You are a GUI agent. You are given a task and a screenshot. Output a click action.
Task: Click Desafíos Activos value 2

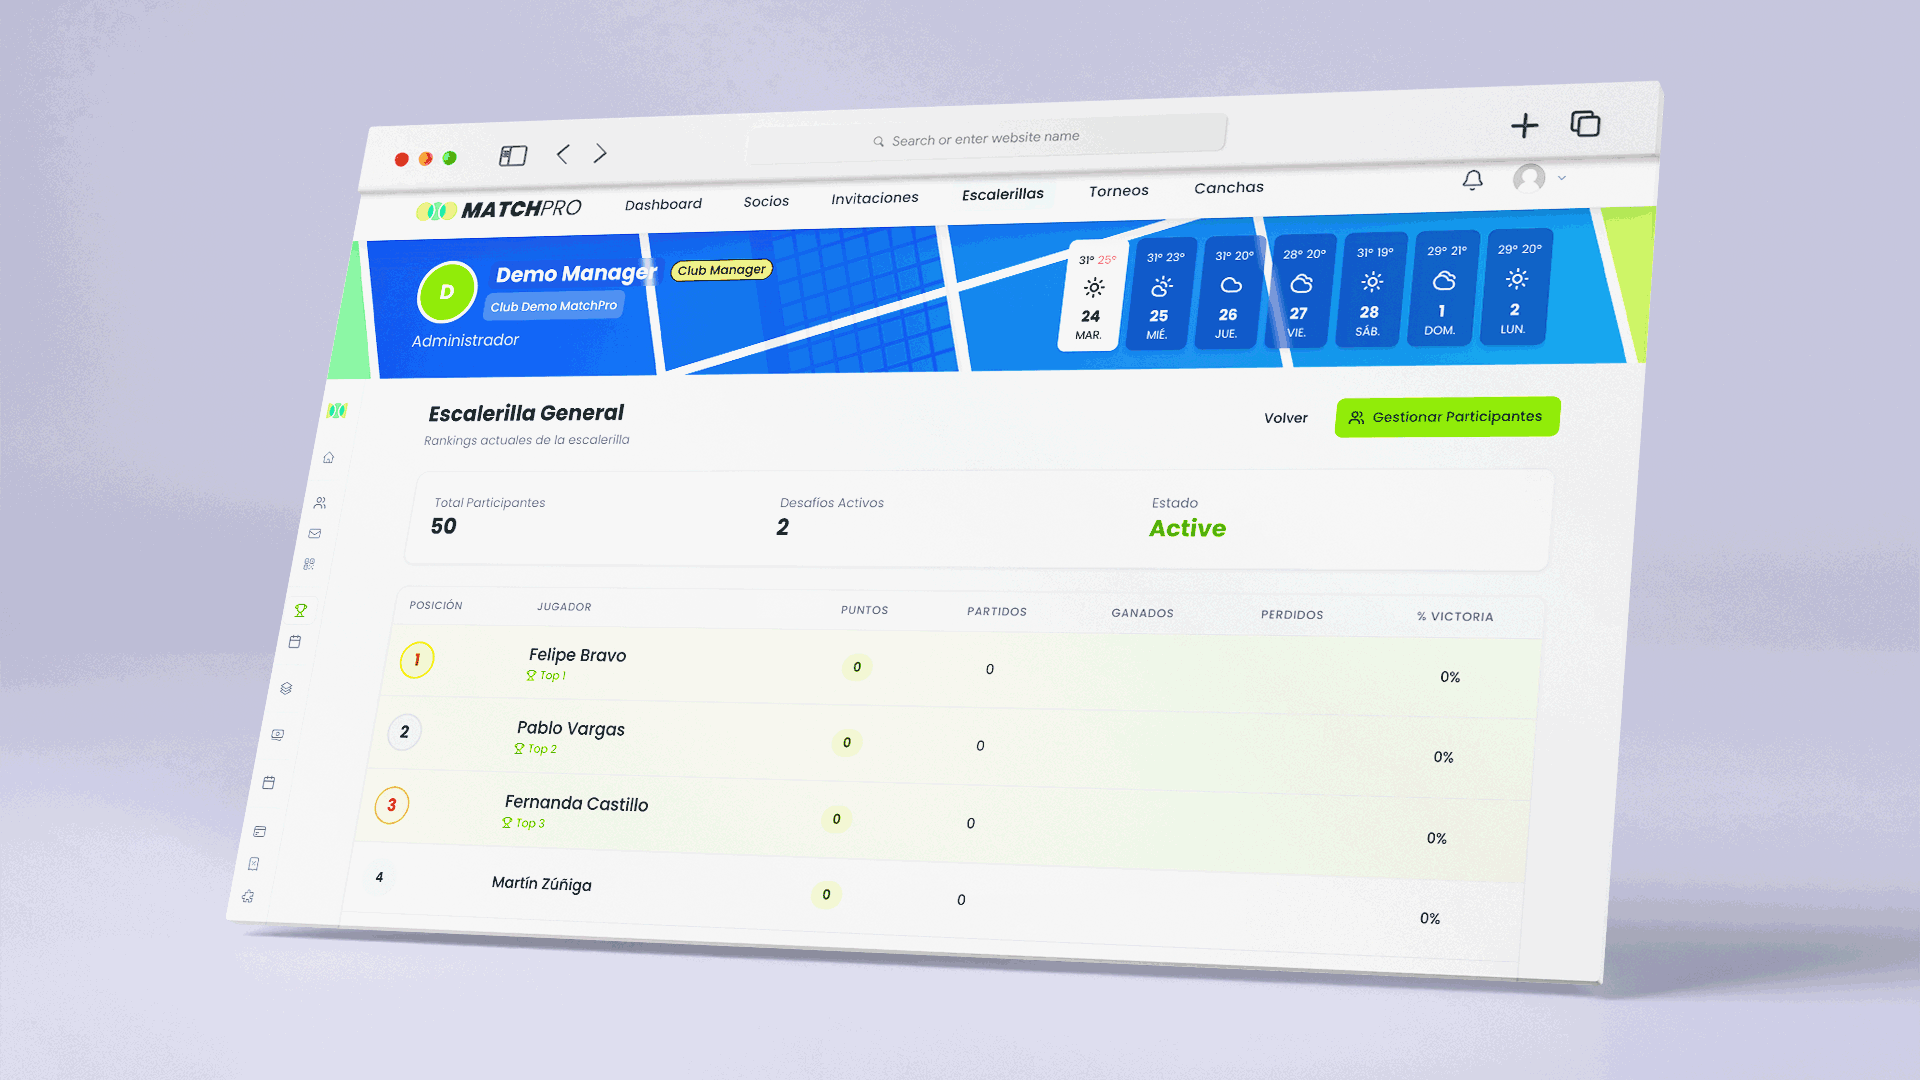783,527
